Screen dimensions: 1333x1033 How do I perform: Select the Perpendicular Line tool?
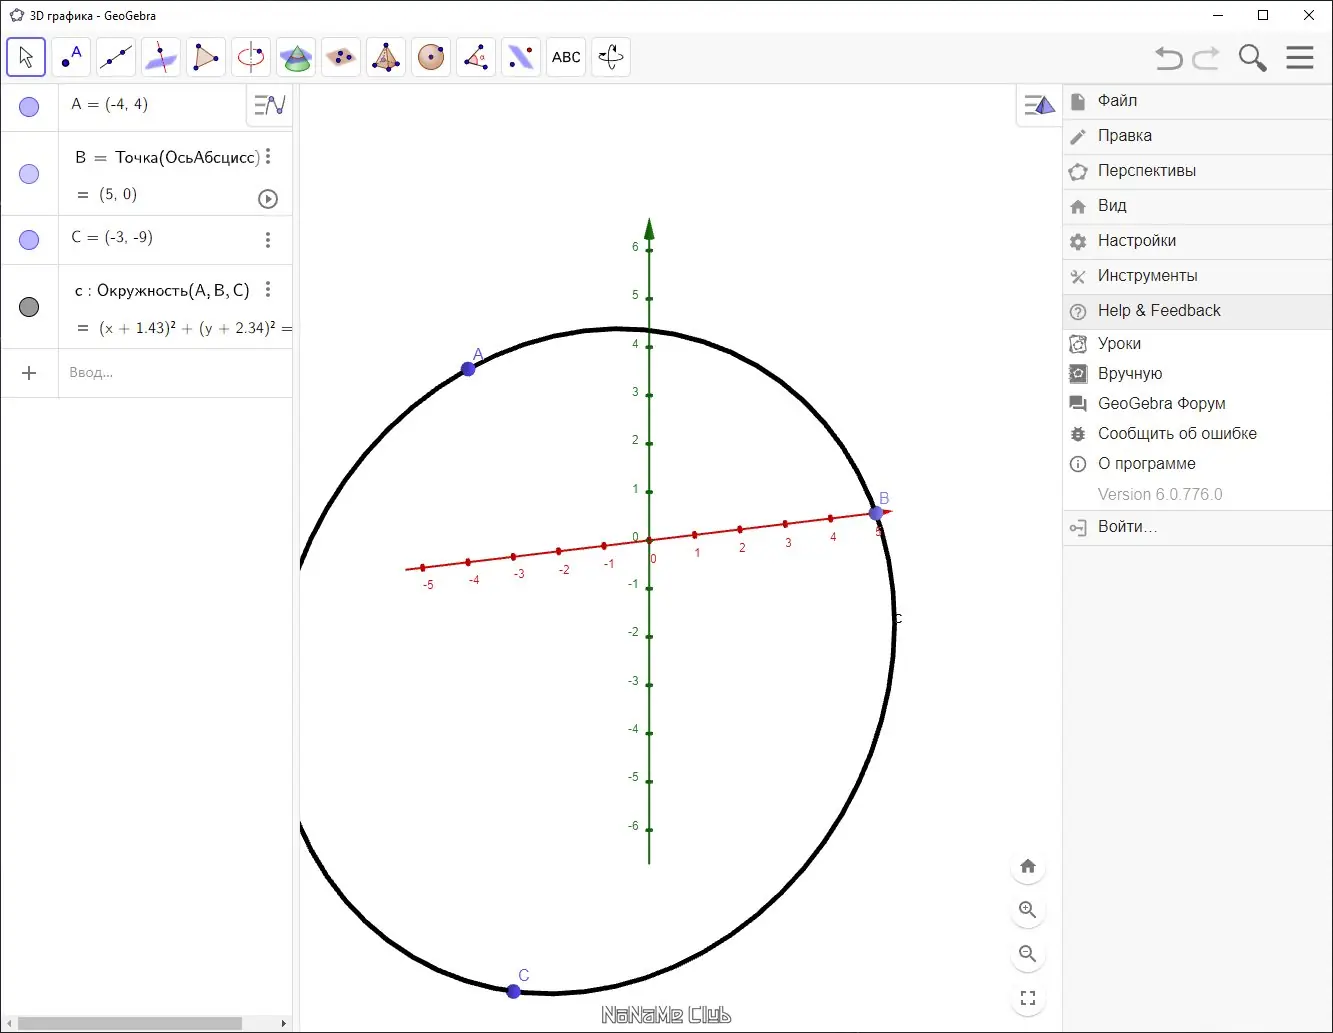(x=161, y=57)
